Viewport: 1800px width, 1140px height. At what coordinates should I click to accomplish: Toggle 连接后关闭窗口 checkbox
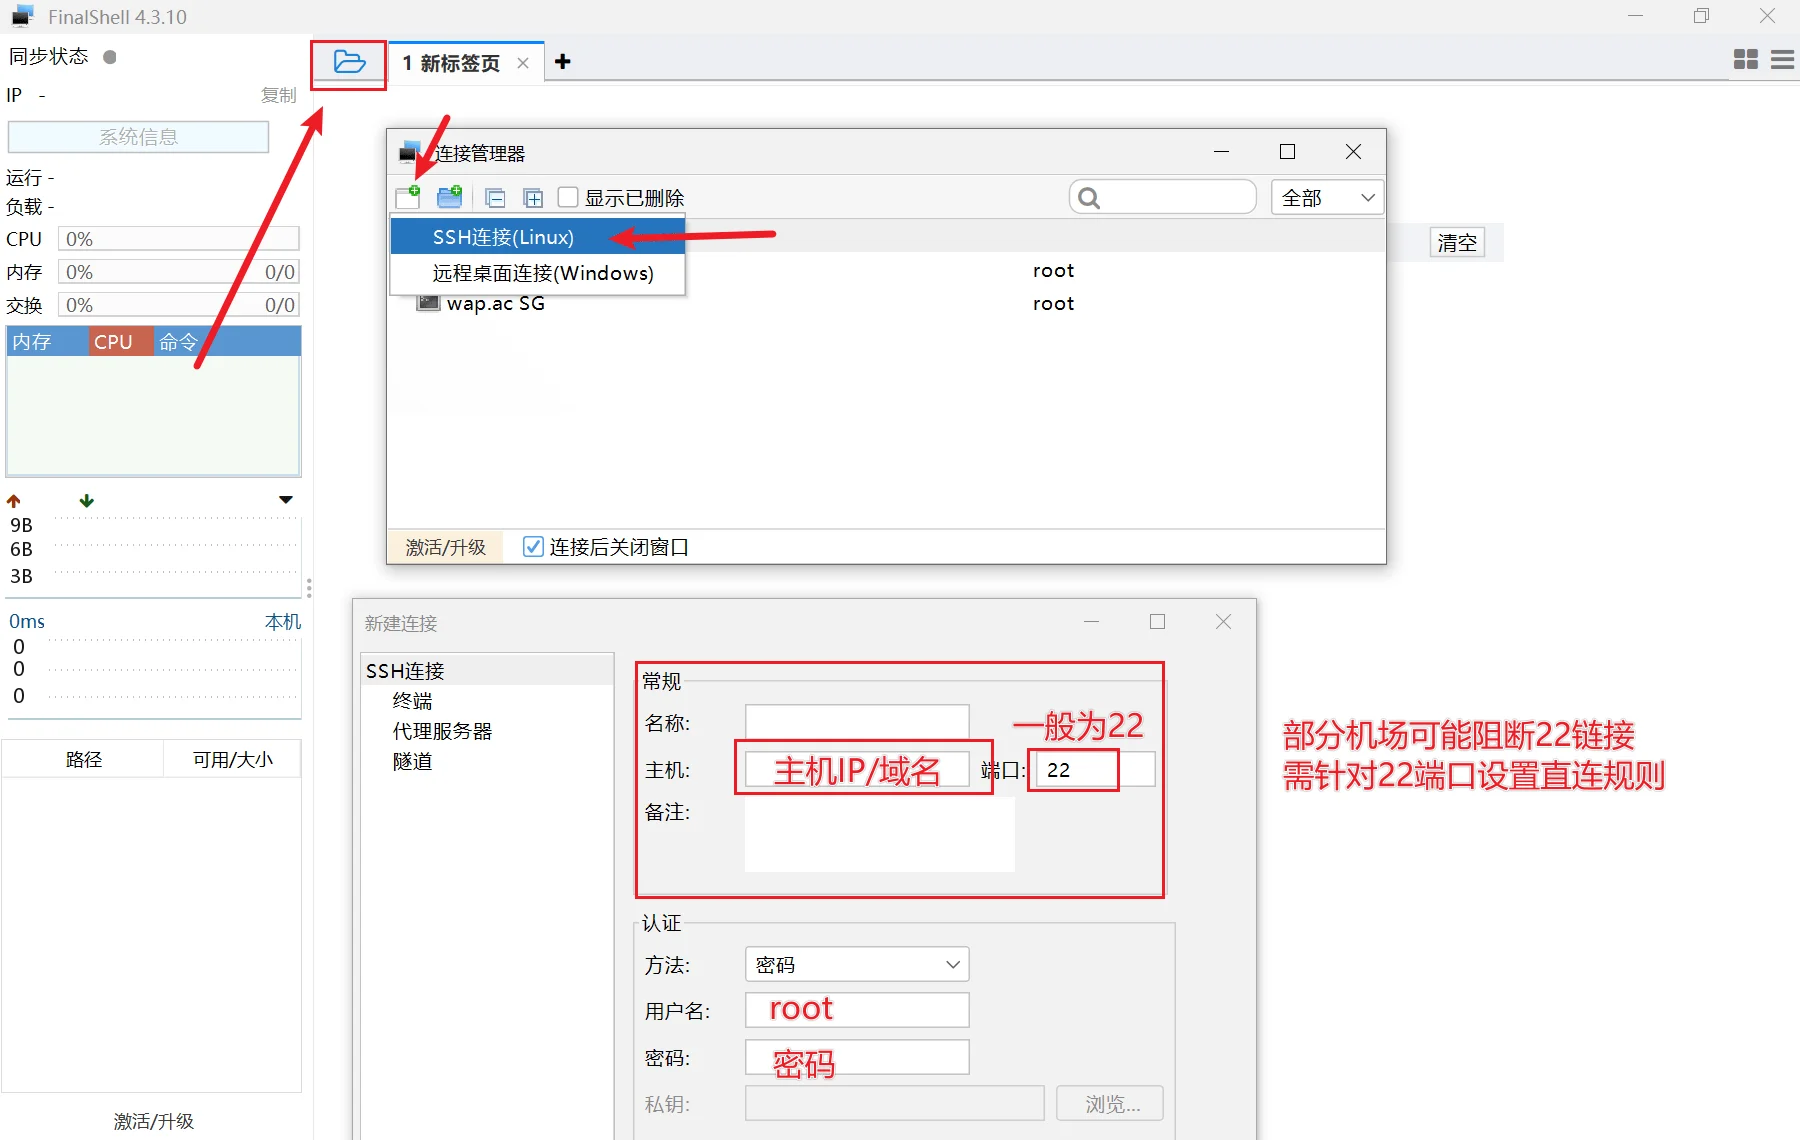(533, 546)
